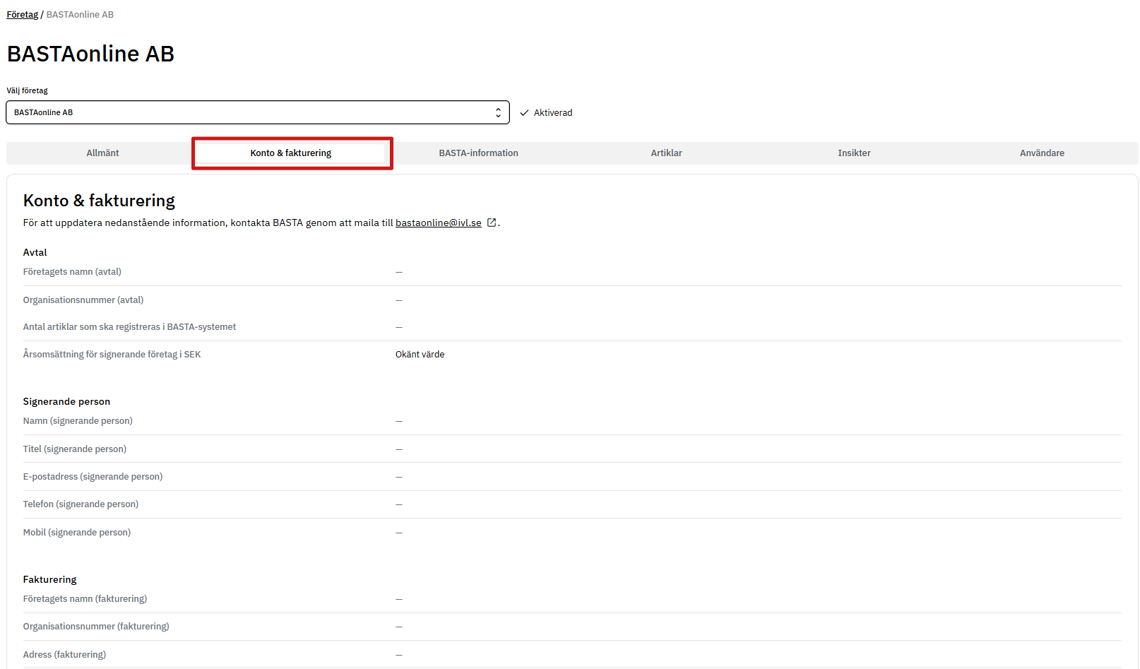This screenshot has height=669, width=1140.
Task: Click the checkmark icon beside Aktiverad
Action: 524,113
